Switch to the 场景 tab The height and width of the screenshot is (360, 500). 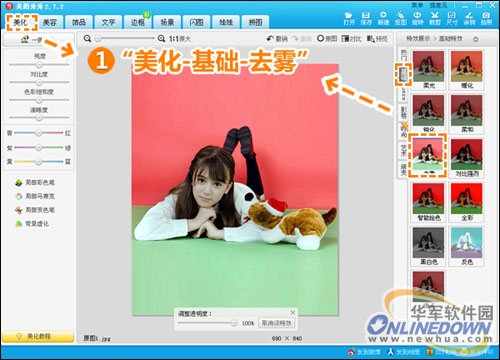[167, 22]
